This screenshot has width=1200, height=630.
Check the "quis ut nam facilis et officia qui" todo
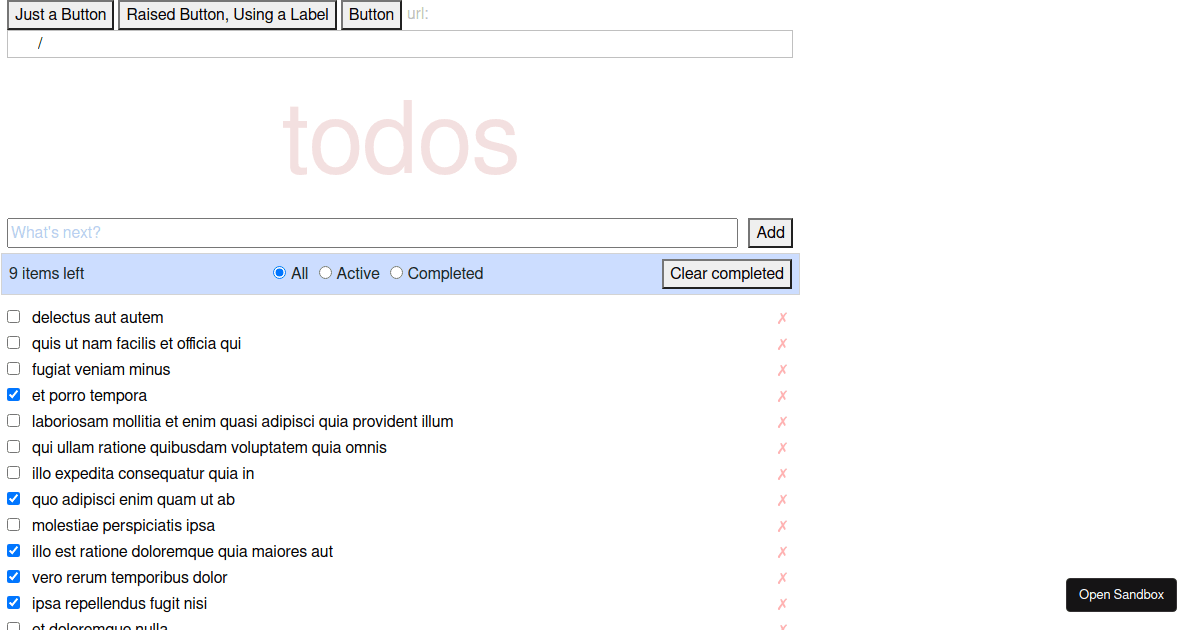(x=13, y=342)
